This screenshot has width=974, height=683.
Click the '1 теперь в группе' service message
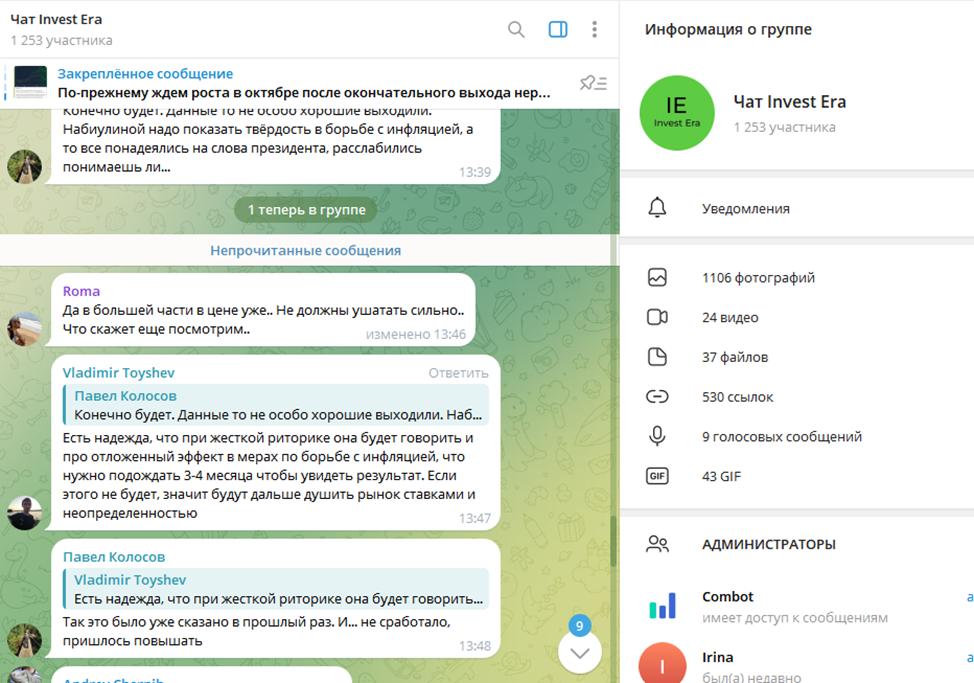pyautogui.click(x=306, y=210)
